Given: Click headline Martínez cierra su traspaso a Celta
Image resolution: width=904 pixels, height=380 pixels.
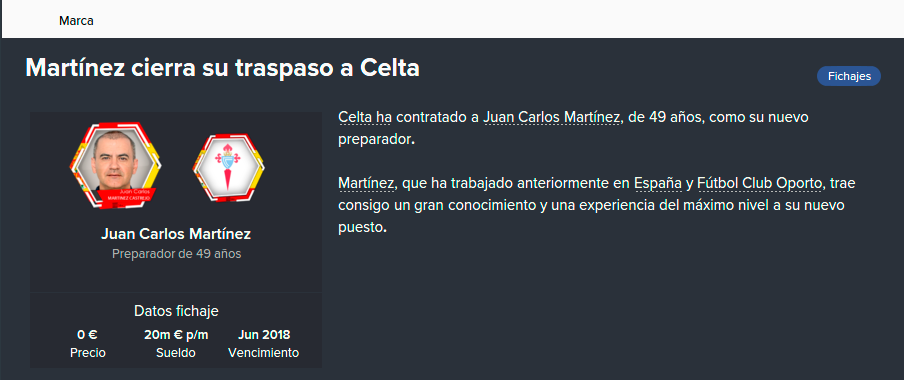Looking at the screenshot, I should tap(223, 69).
